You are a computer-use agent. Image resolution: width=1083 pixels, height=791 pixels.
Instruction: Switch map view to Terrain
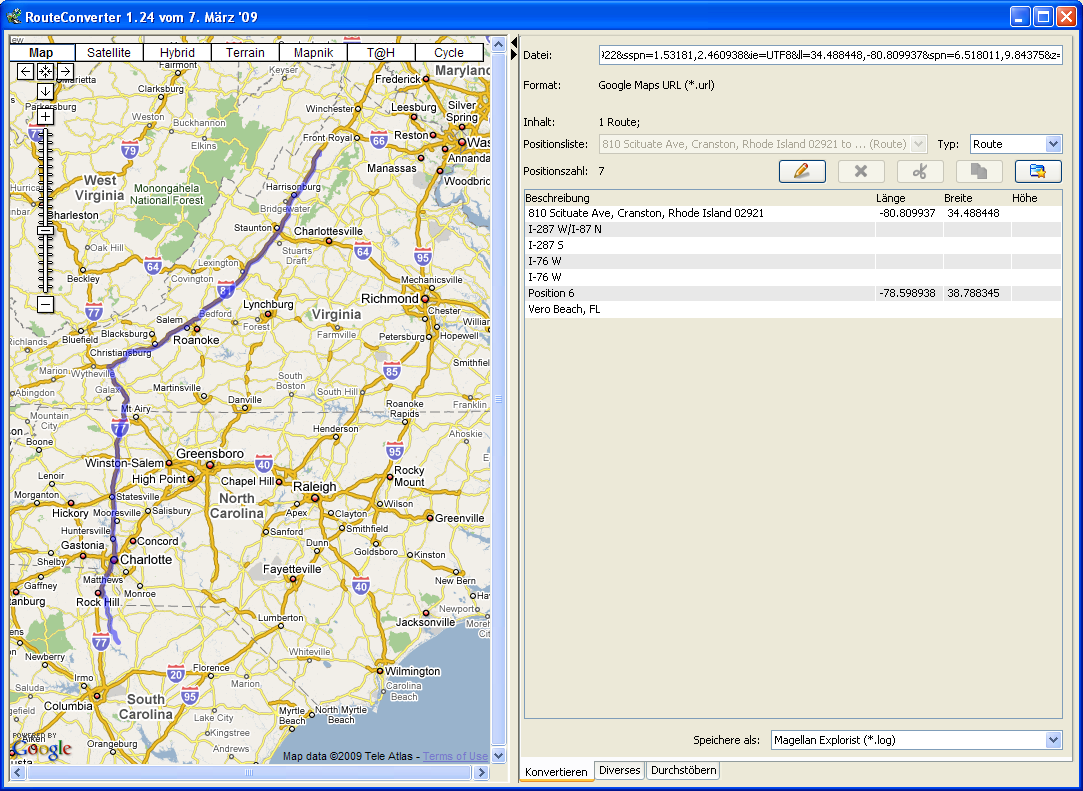click(x=245, y=53)
